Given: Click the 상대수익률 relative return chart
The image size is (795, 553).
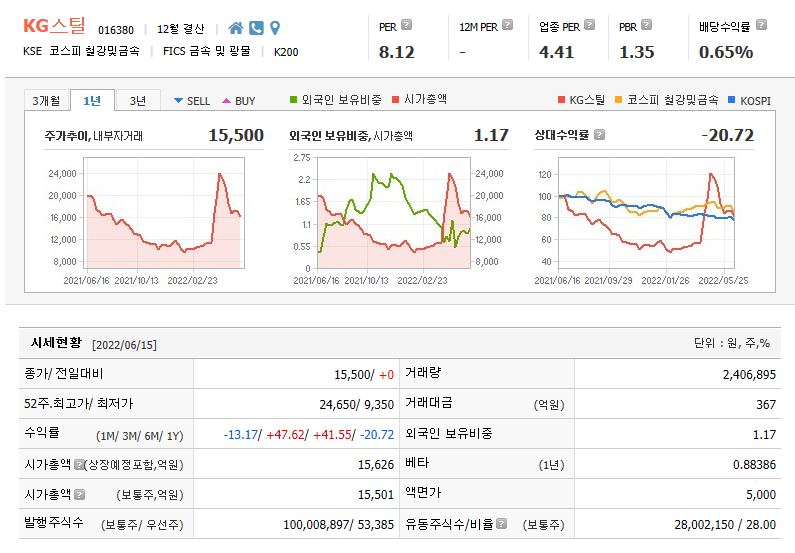Looking at the screenshot, I should click(646, 213).
